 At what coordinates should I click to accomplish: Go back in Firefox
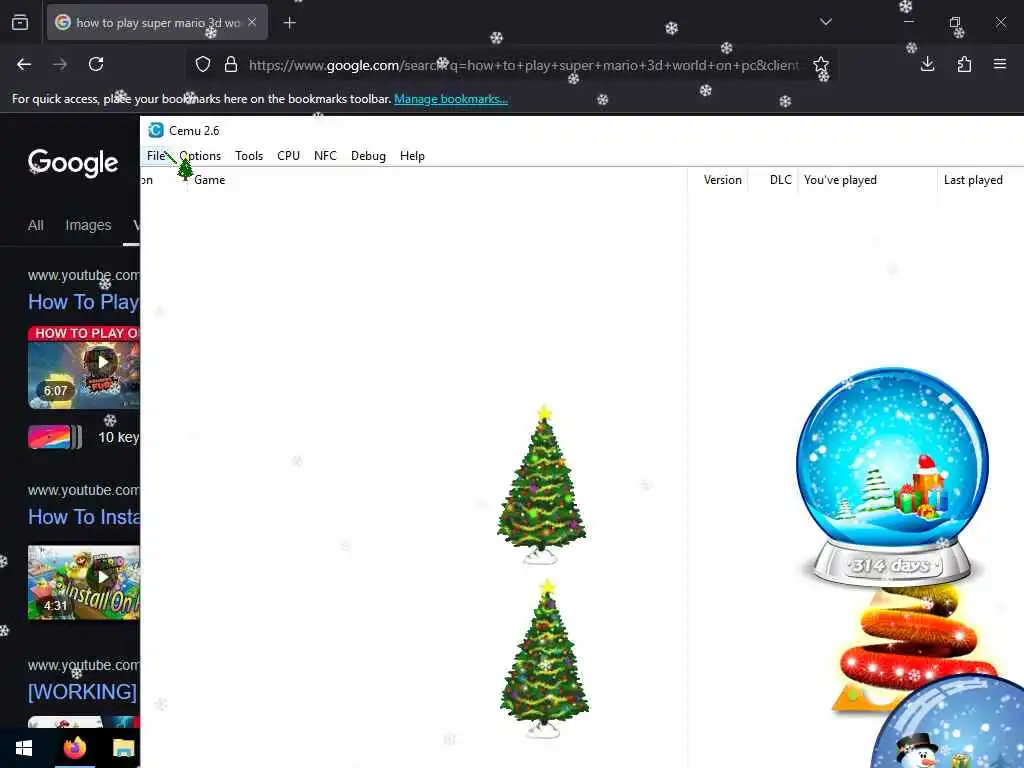(x=24, y=64)
